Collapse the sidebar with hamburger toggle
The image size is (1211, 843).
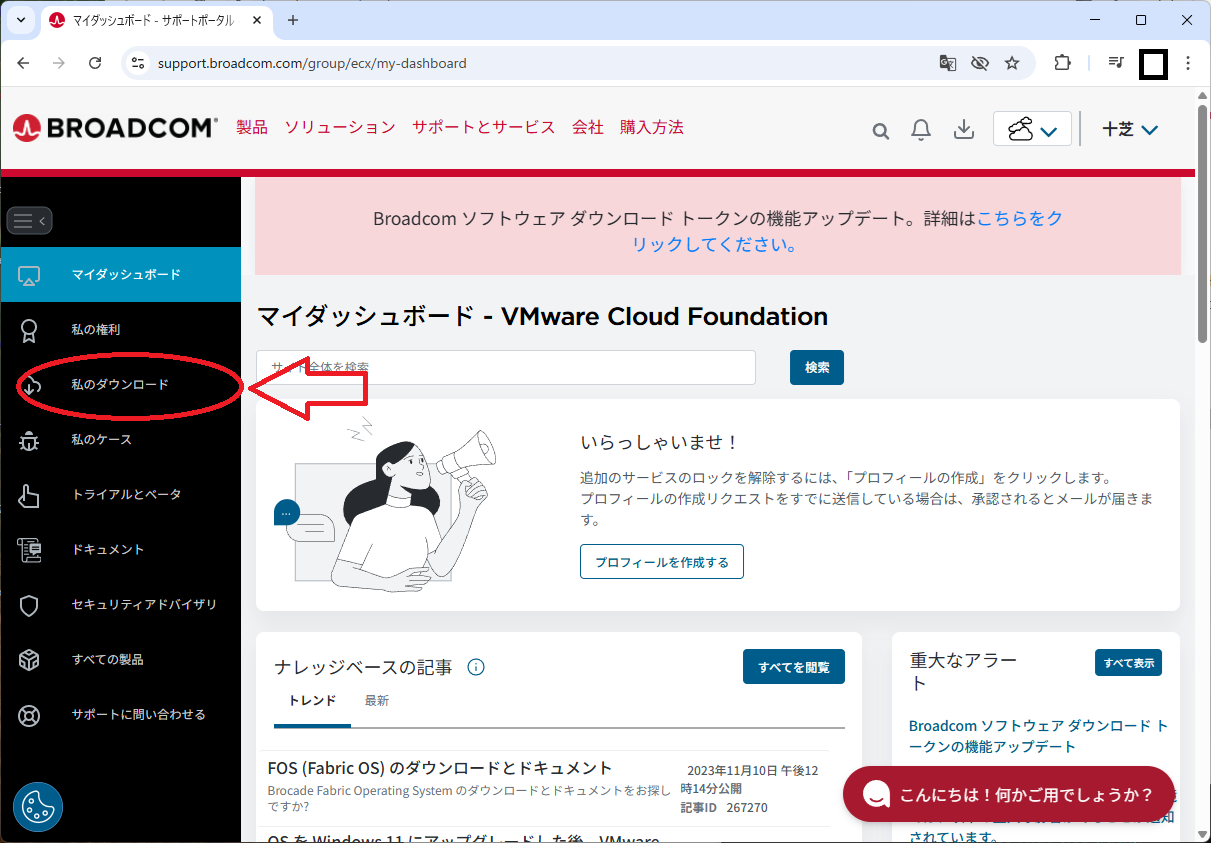[29, 220]
